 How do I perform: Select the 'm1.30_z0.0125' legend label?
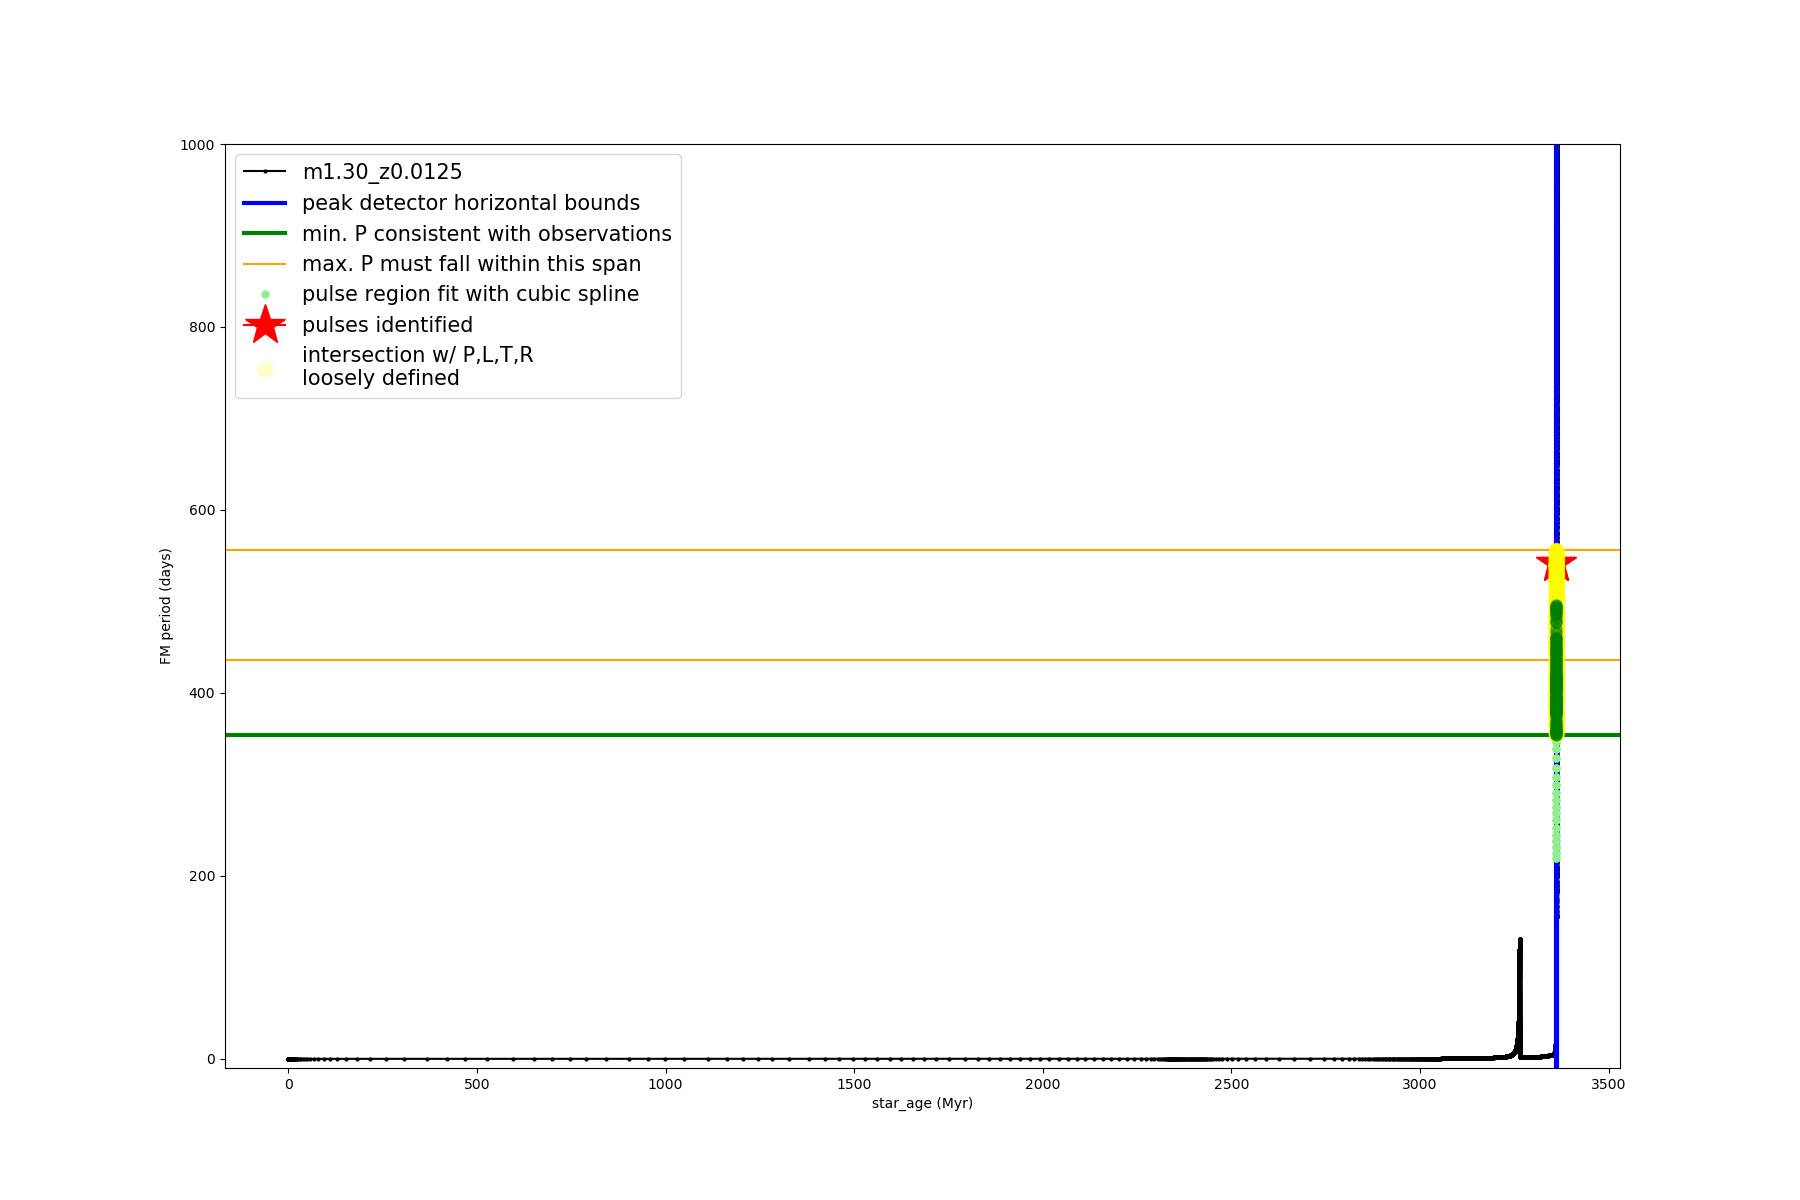click(382, 172)
